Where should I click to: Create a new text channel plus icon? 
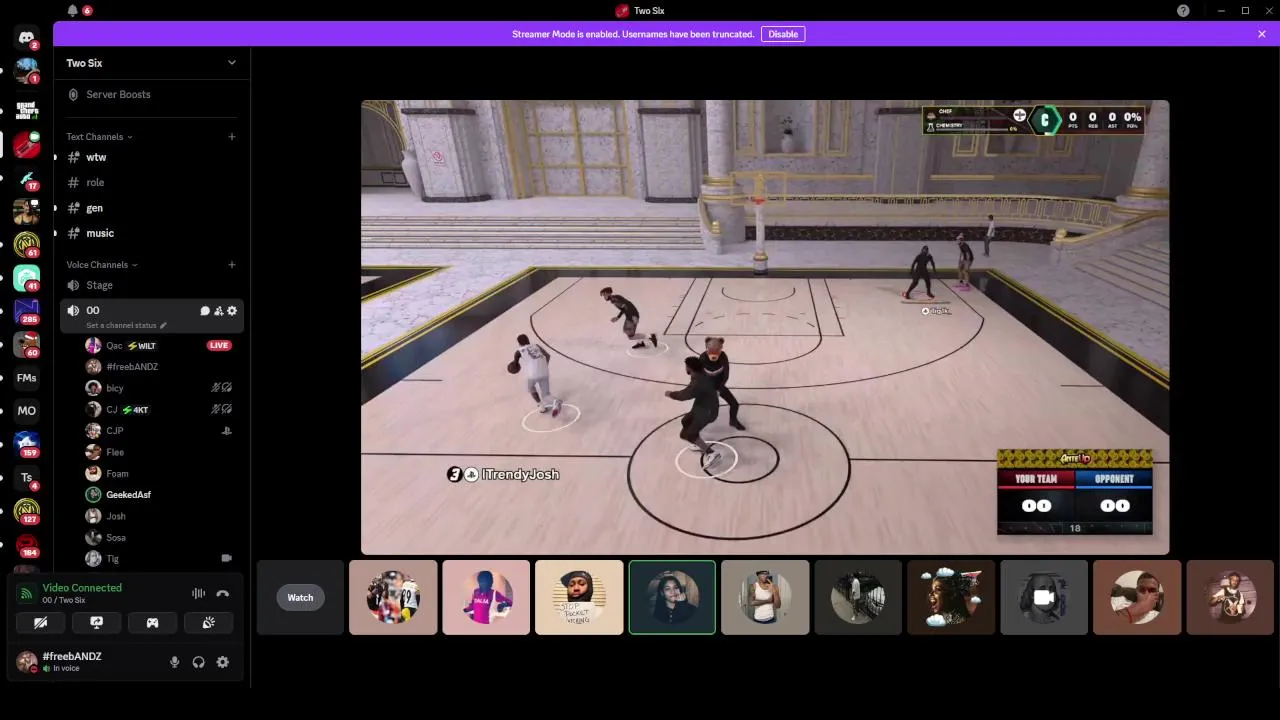click(232, 136)
